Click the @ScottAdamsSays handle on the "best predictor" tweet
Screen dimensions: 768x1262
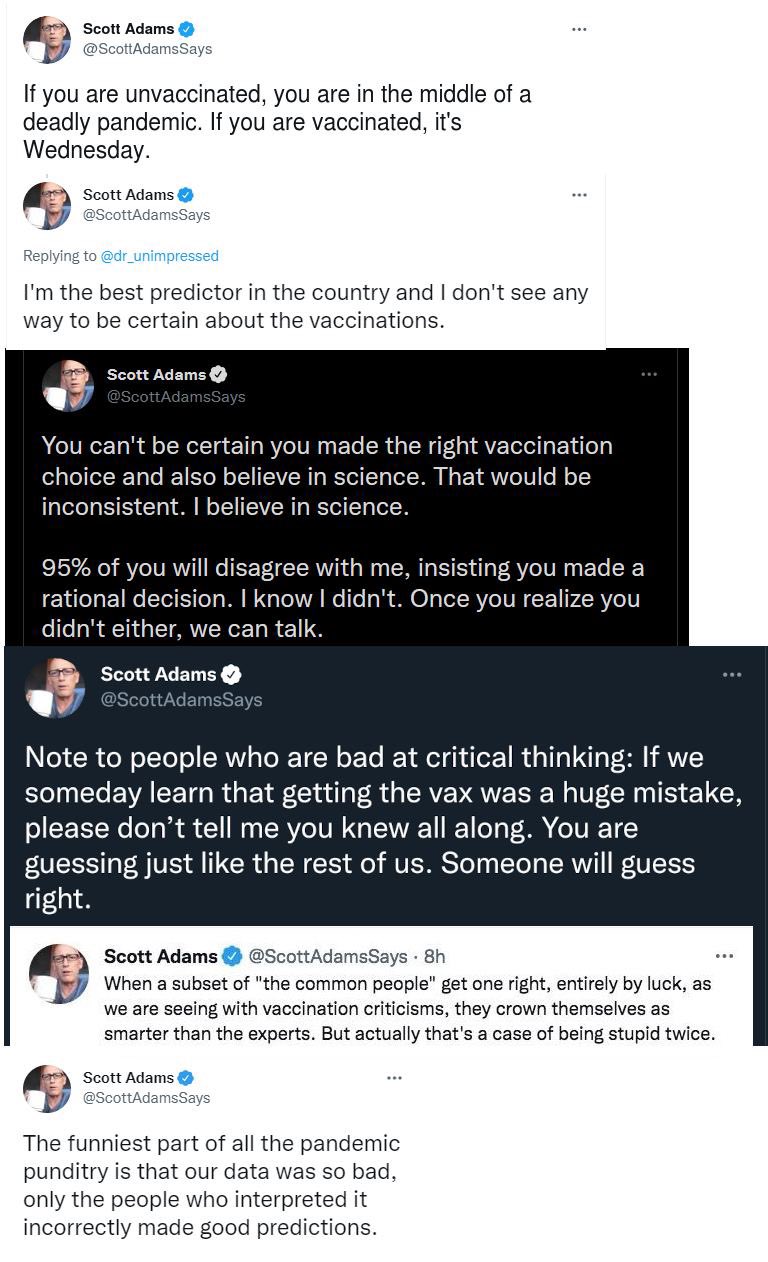[146, 215]
